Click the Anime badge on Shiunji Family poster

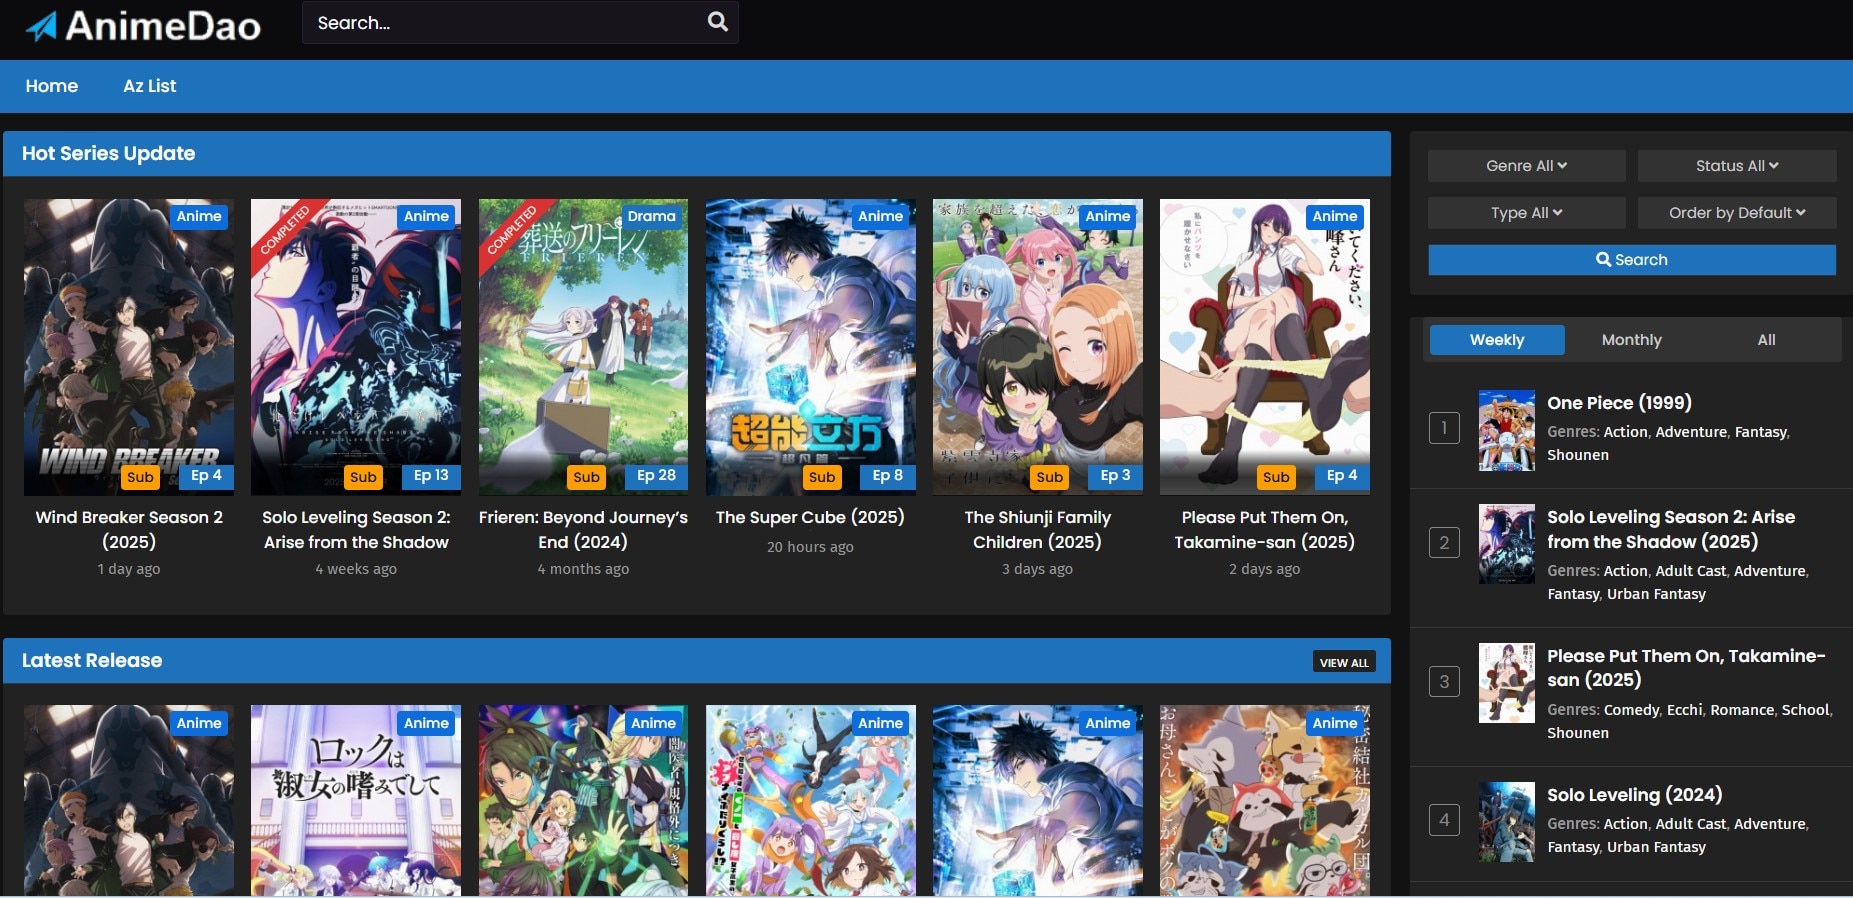point(1108,217)
